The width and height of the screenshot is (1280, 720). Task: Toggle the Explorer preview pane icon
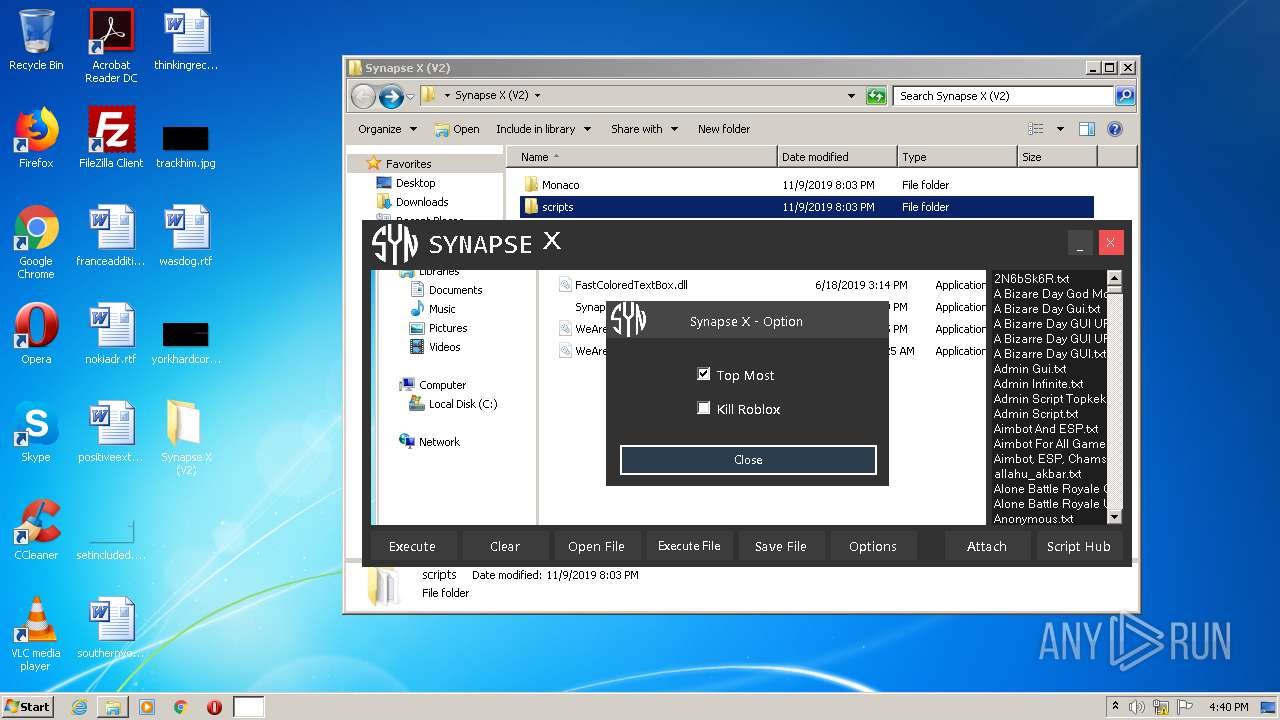[x=1087, y=129]
